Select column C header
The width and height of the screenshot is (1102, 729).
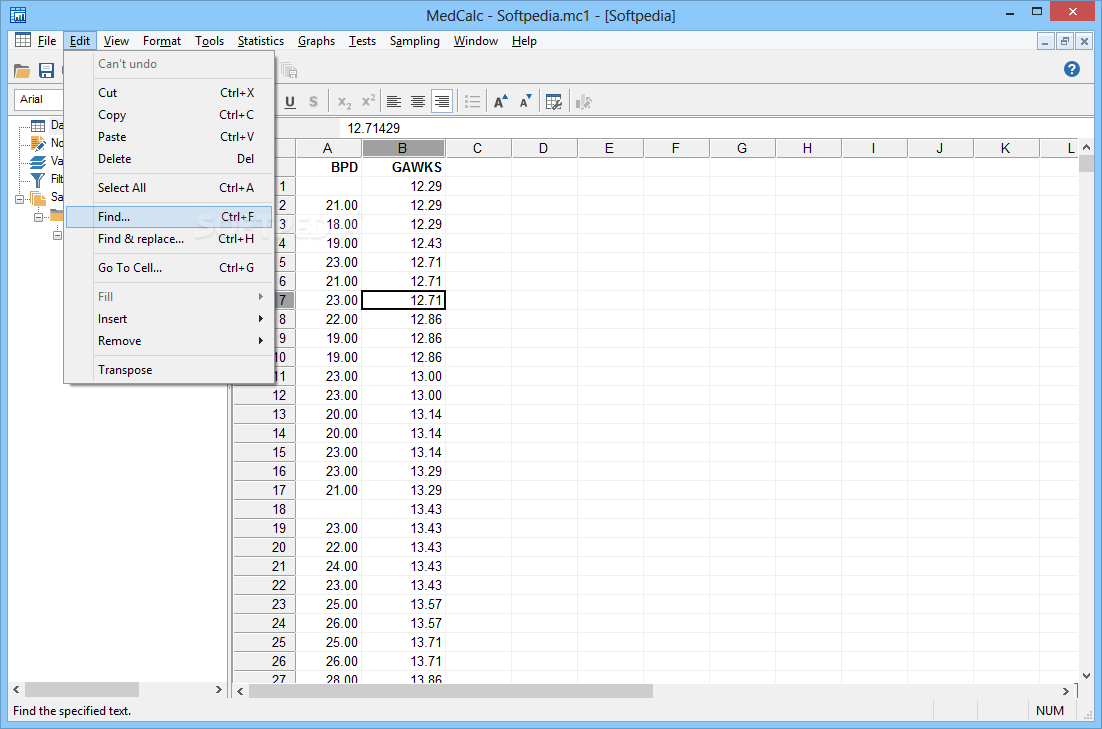pos(478,148)
